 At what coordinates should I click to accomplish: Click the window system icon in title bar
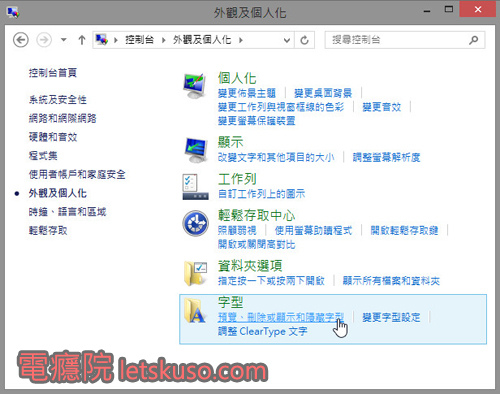[x=13, y=12]
